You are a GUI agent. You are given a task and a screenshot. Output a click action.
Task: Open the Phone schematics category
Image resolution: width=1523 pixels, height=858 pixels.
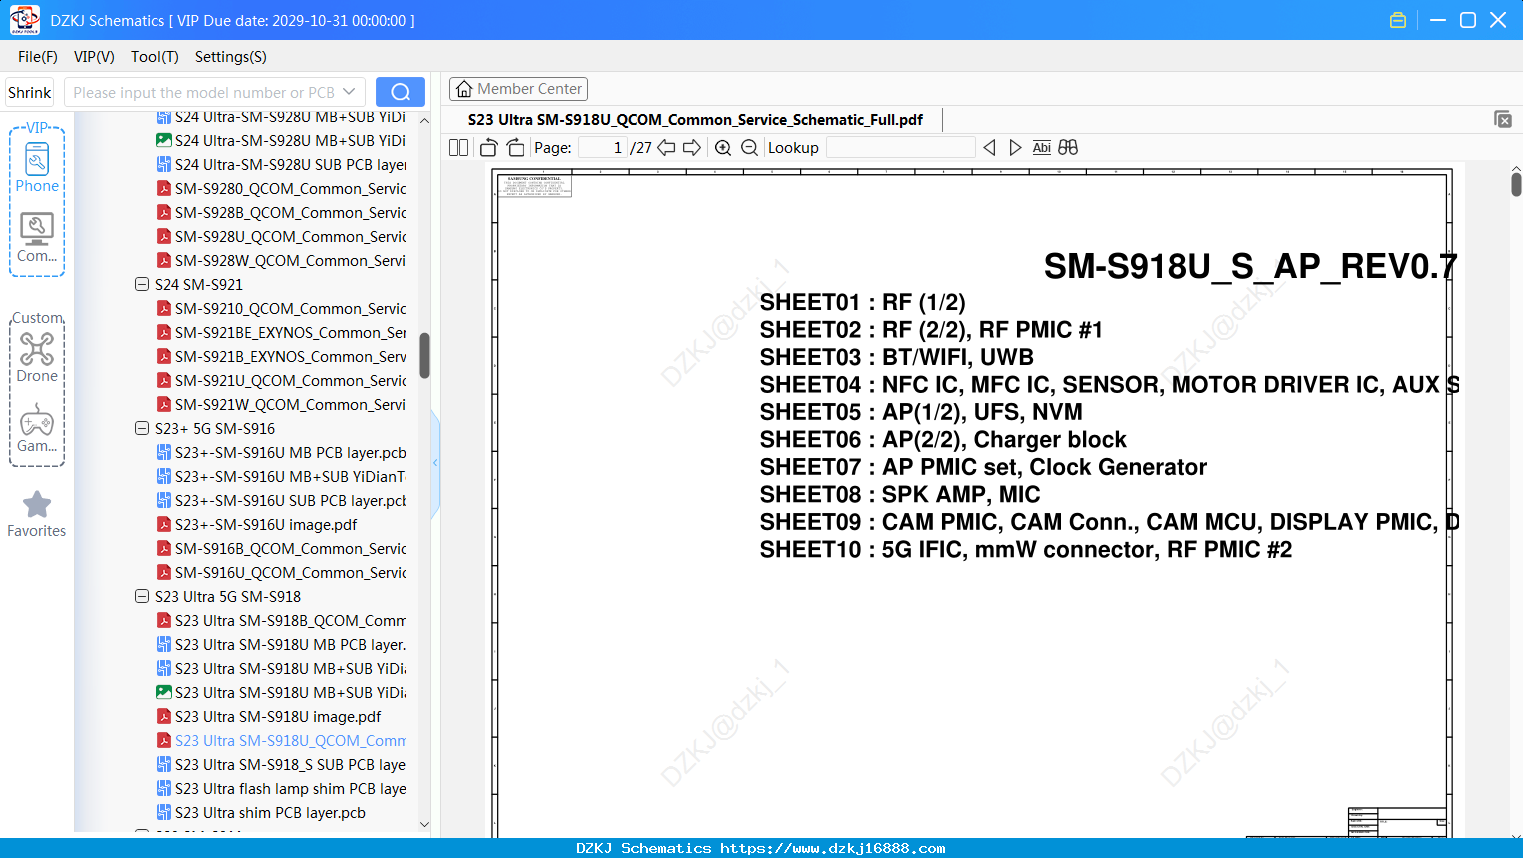point(37,167)
